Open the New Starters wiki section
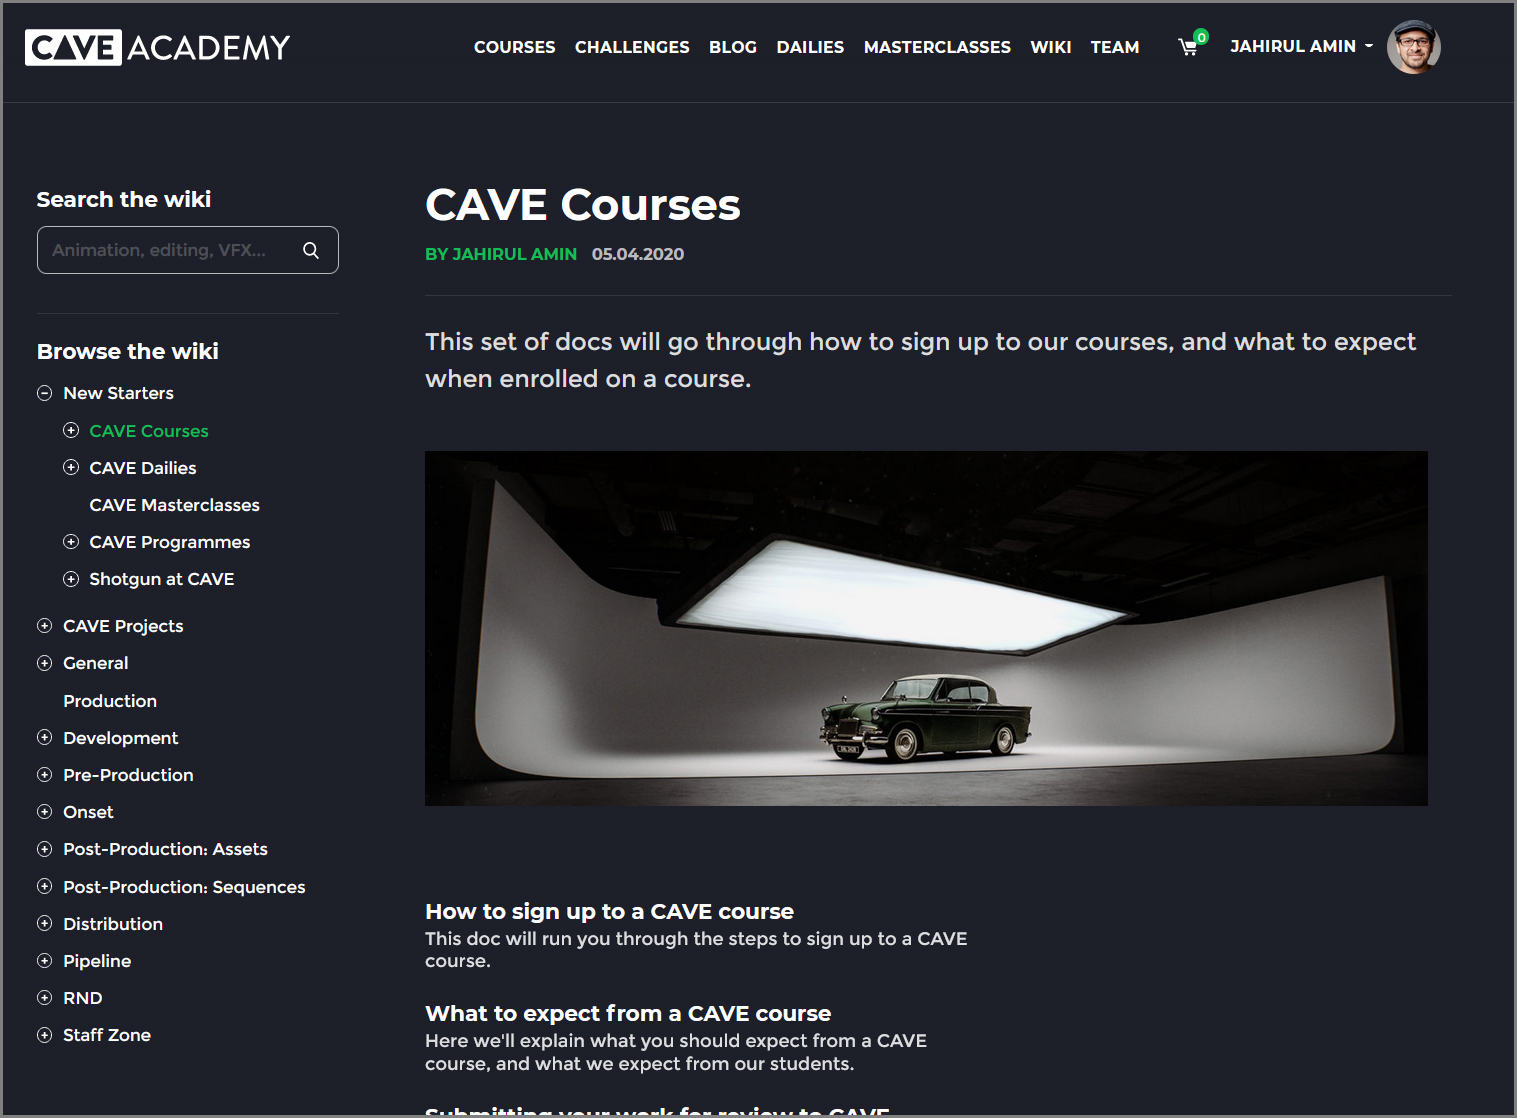Image resolution: width=1517 pixels, height=1118 pixels. point(118,393)
